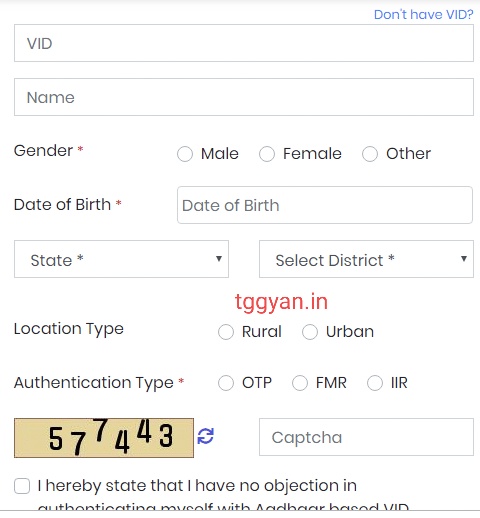Choose FMR authentication type
Screen dimensions: 480x518
point(300,383)
